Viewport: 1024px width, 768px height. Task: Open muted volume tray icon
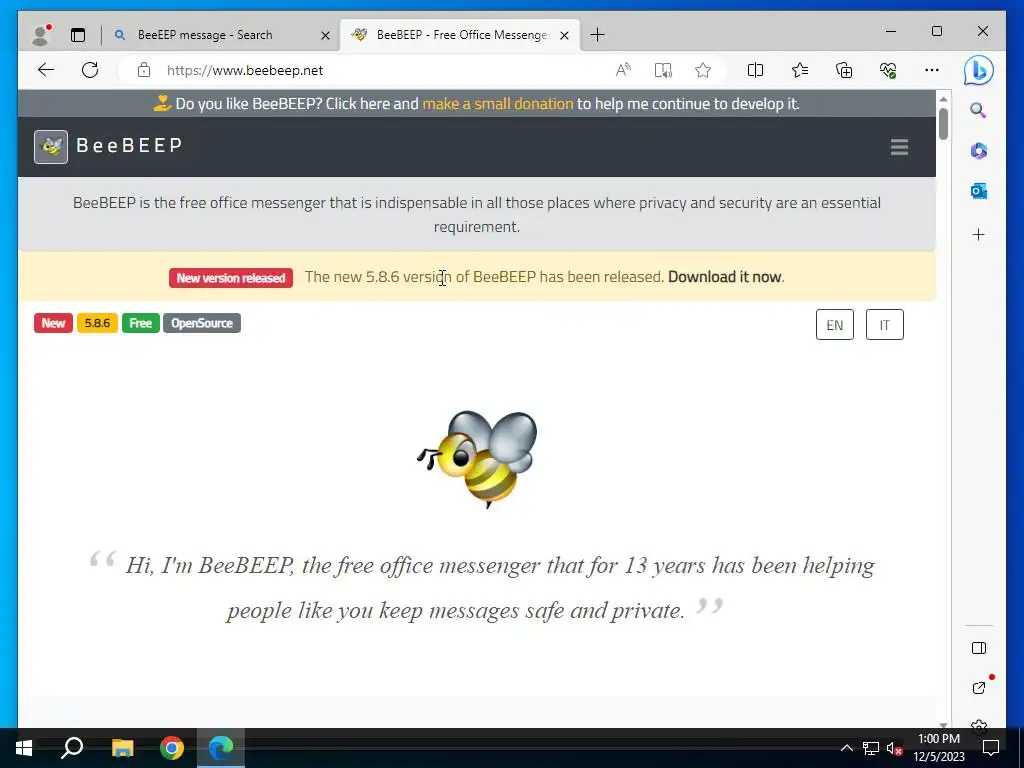point(894,748)
